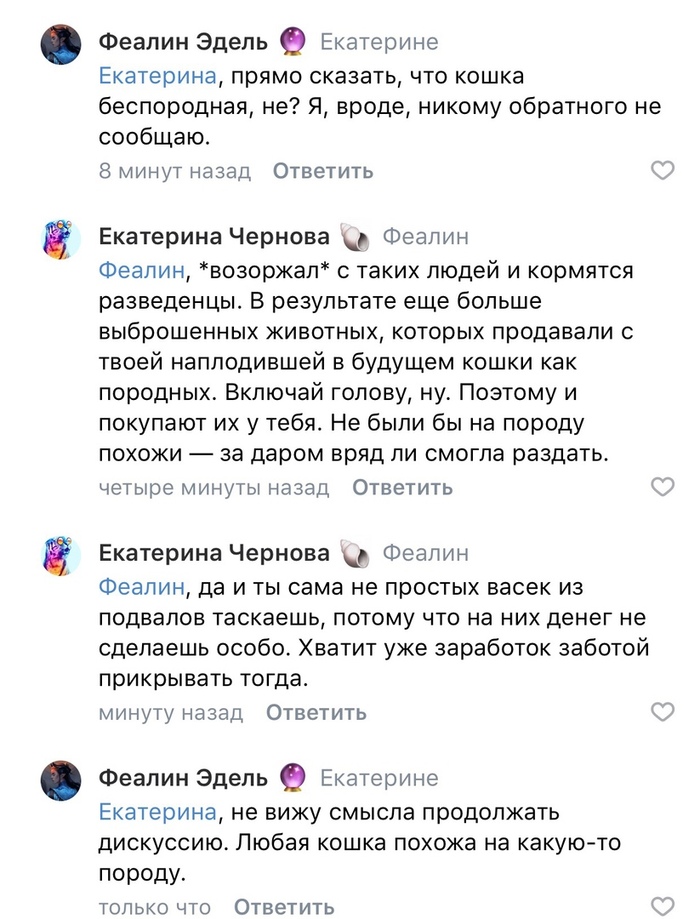
Task: Click shell icon in «да и ты сама» comment
Action: click(x=355, y=553)
